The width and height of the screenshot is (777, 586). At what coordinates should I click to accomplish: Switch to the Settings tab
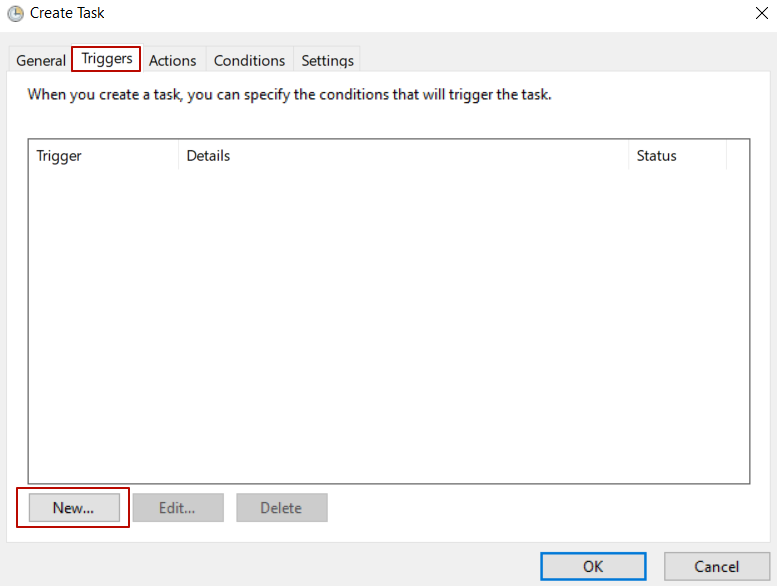pos(327,61)
